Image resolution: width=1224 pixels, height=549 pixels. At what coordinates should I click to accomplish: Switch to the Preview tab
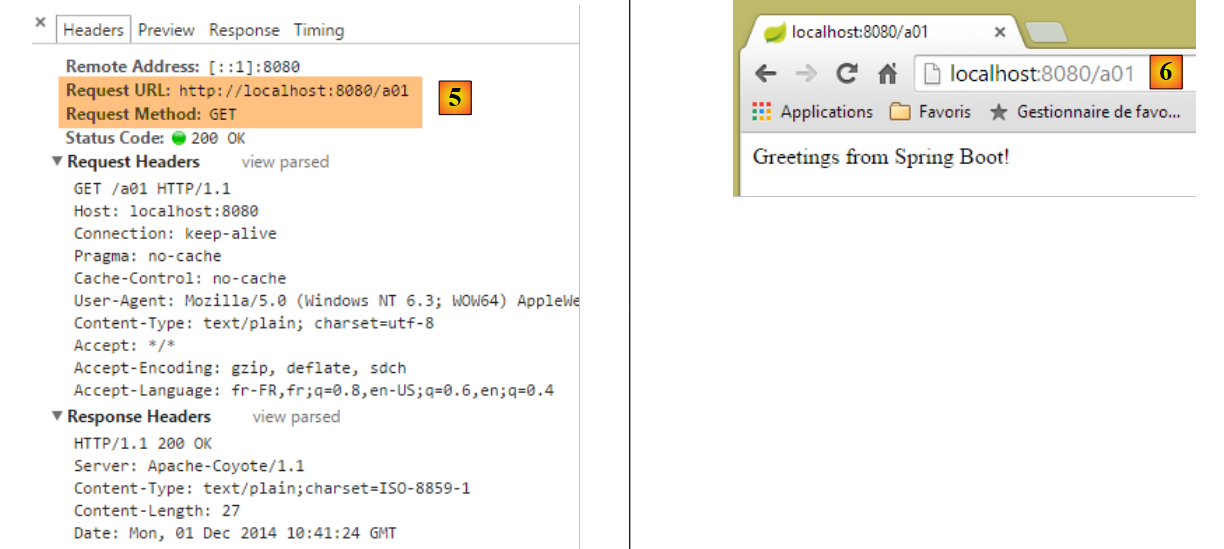pos(166,30)
